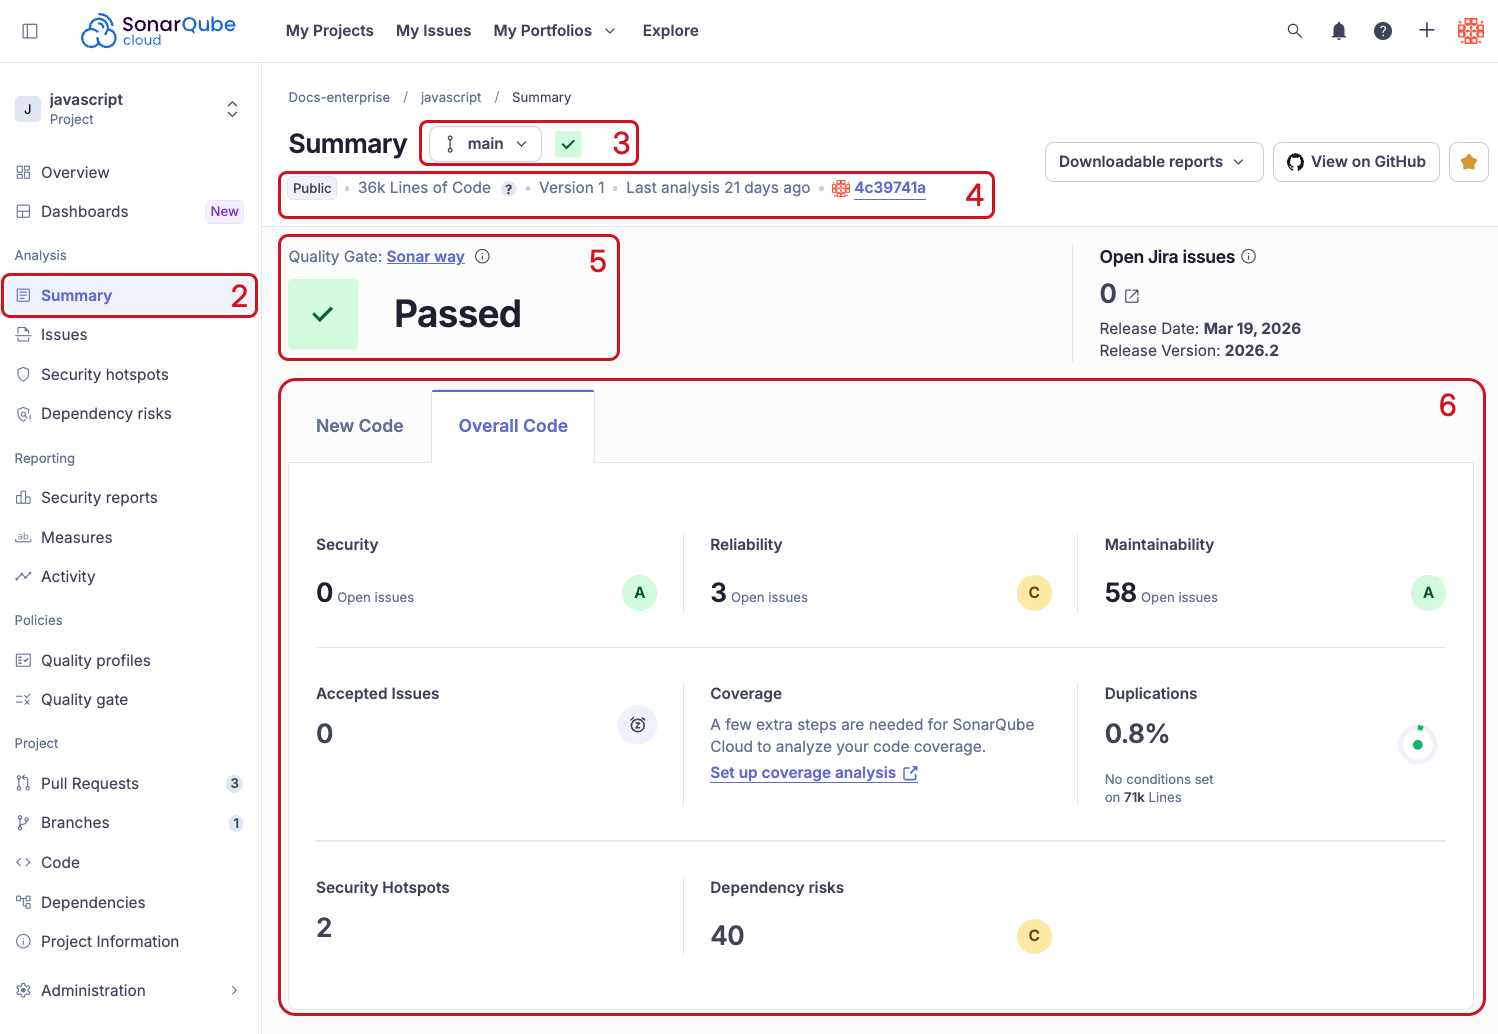1498x1034 pixels.
Task: Open the Set up coverage analysis link
Action: 814,773
